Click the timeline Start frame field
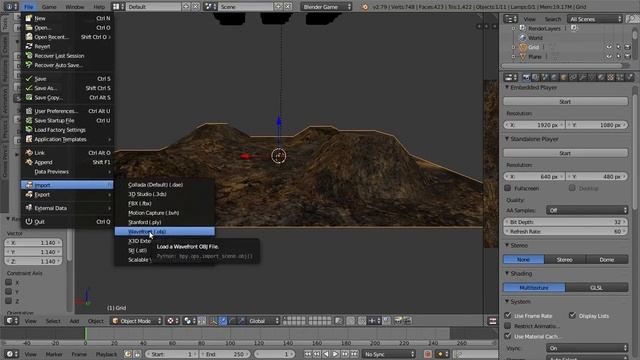The image size is (640, 360). pyautogui.click(x=171, y=354)
